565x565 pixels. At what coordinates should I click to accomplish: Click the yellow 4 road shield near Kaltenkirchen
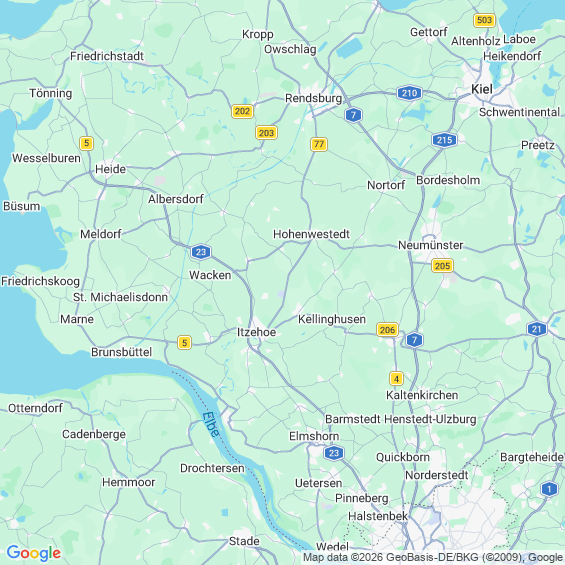point(396,379)
